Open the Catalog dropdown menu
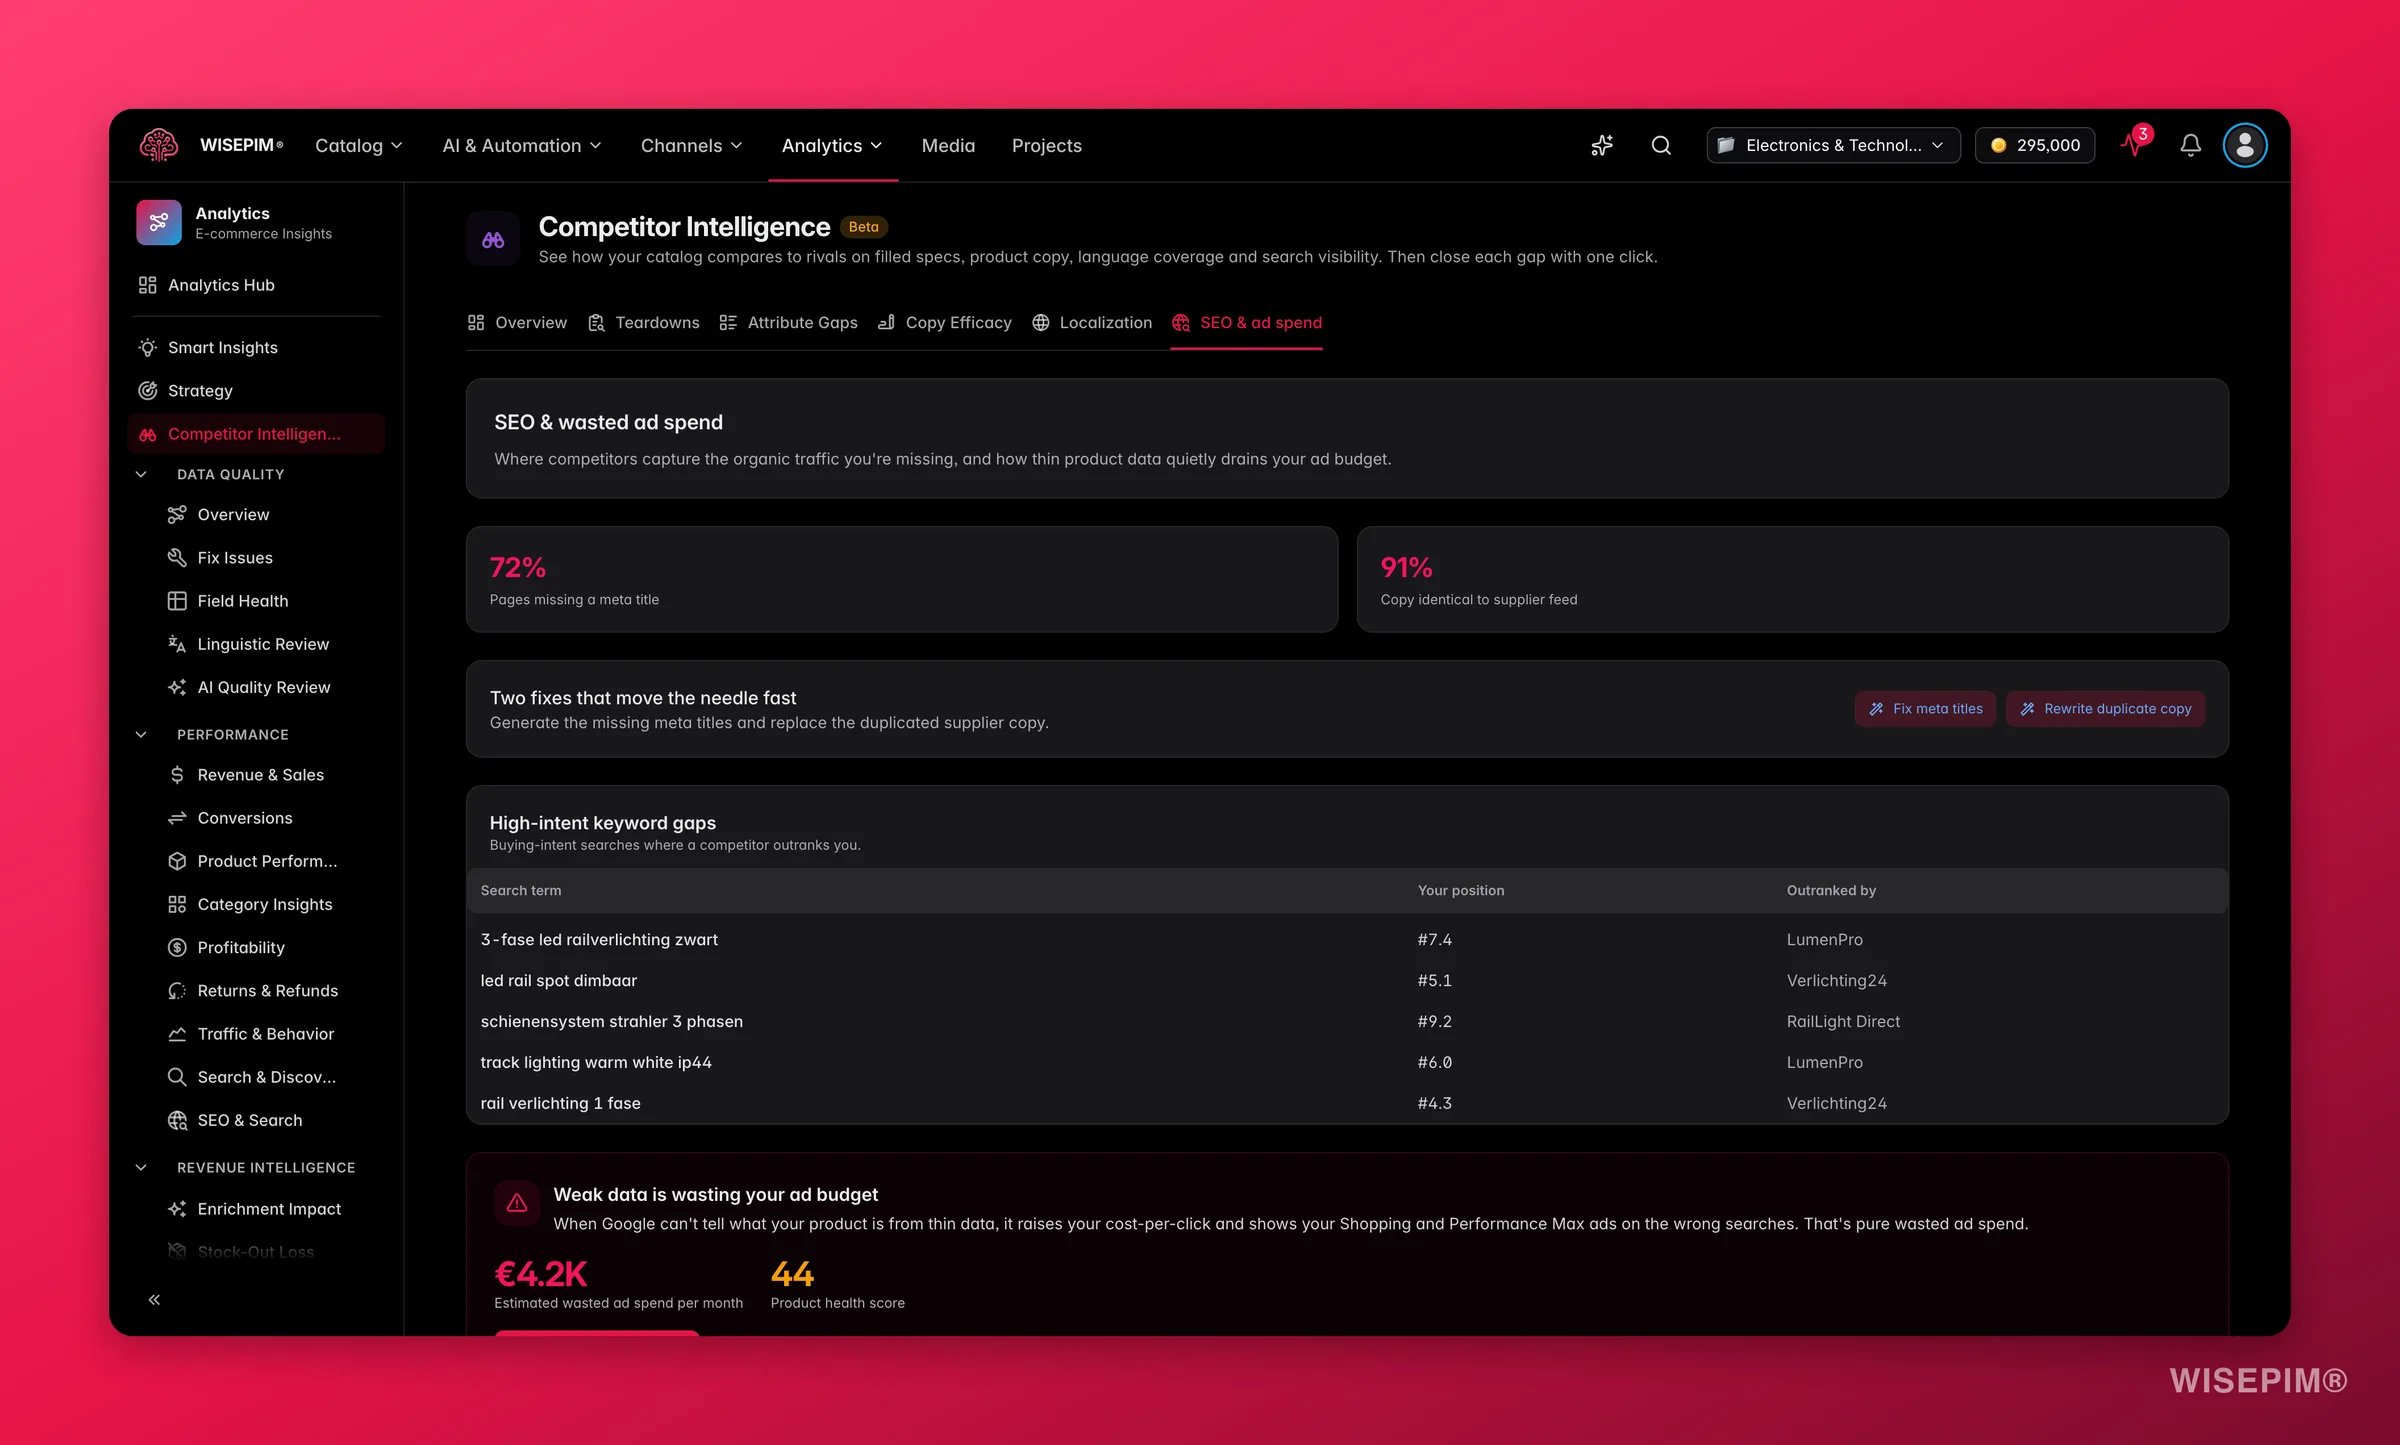This screenshot has width=2400, height=1445. click(359, 145)
